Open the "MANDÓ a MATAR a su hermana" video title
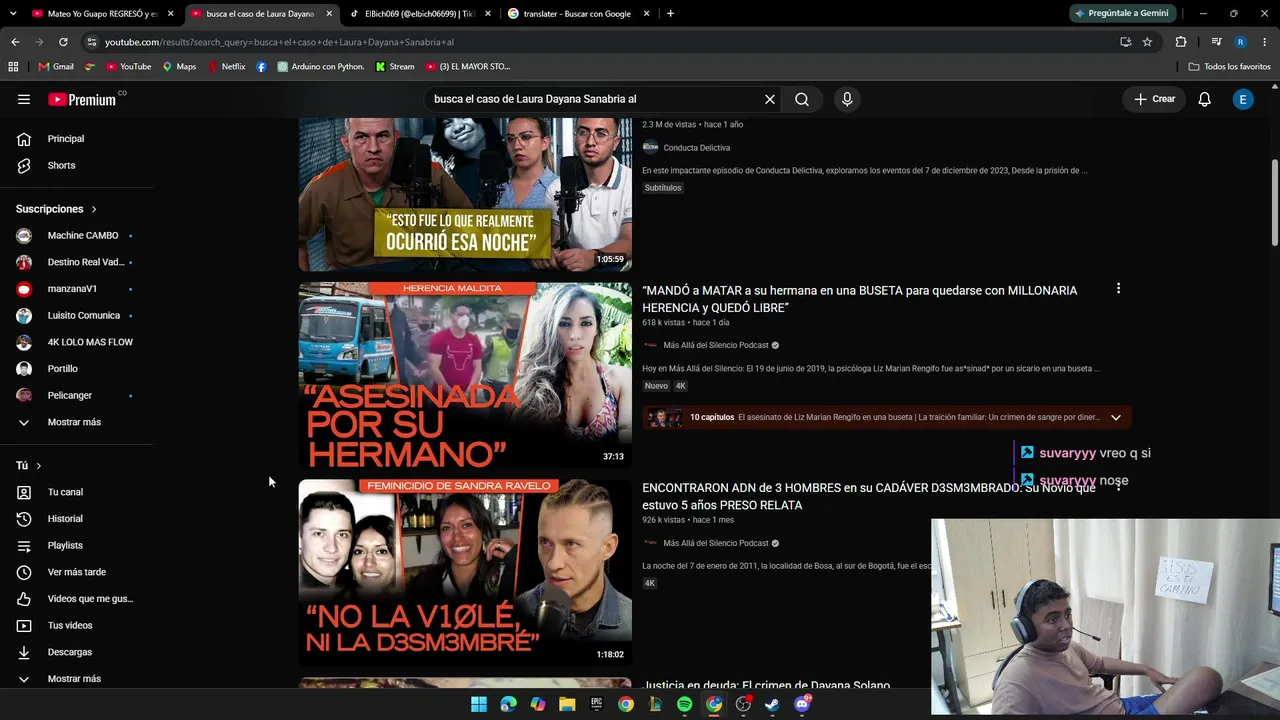This screenshot has height=720, width=1280. 860,299
